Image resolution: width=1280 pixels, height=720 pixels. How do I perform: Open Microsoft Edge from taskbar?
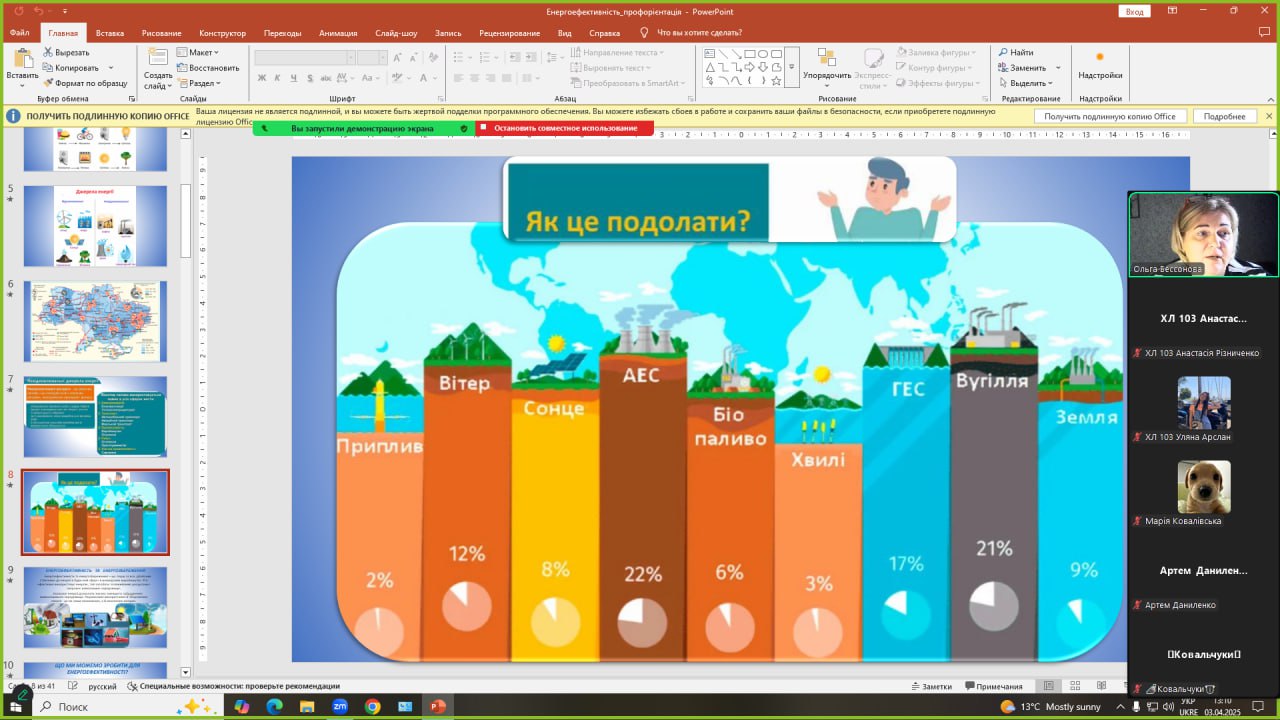[275, 706]
